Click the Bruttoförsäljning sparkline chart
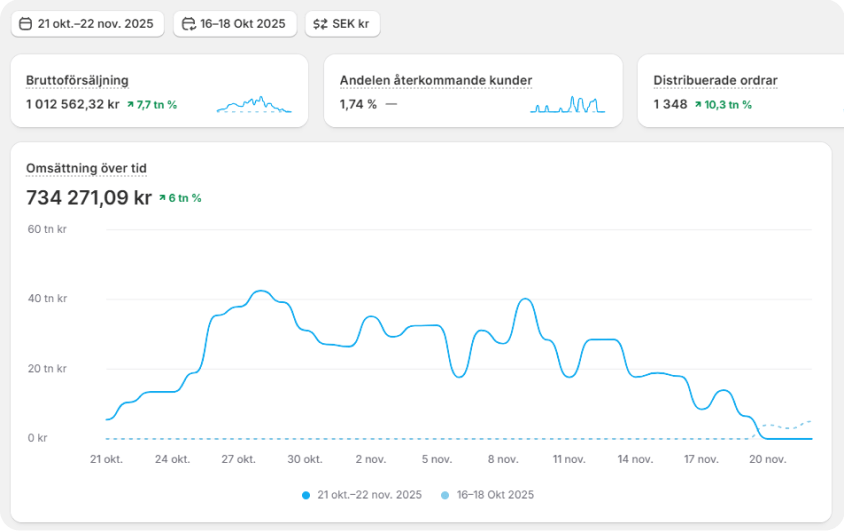The height and width of the screenshot is (531, 844). tap(254, 104)
